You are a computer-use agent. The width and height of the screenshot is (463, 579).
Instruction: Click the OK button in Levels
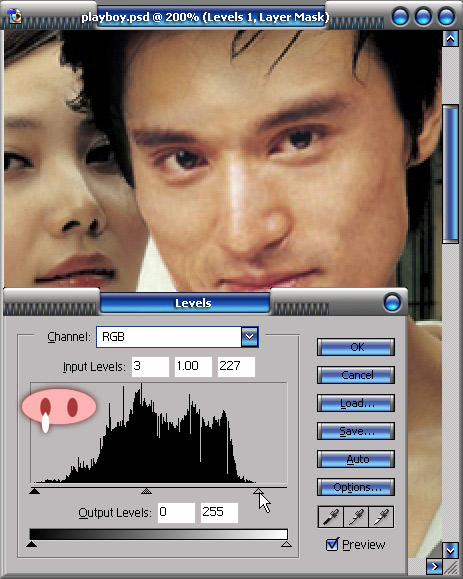click(x=356, y=347)
